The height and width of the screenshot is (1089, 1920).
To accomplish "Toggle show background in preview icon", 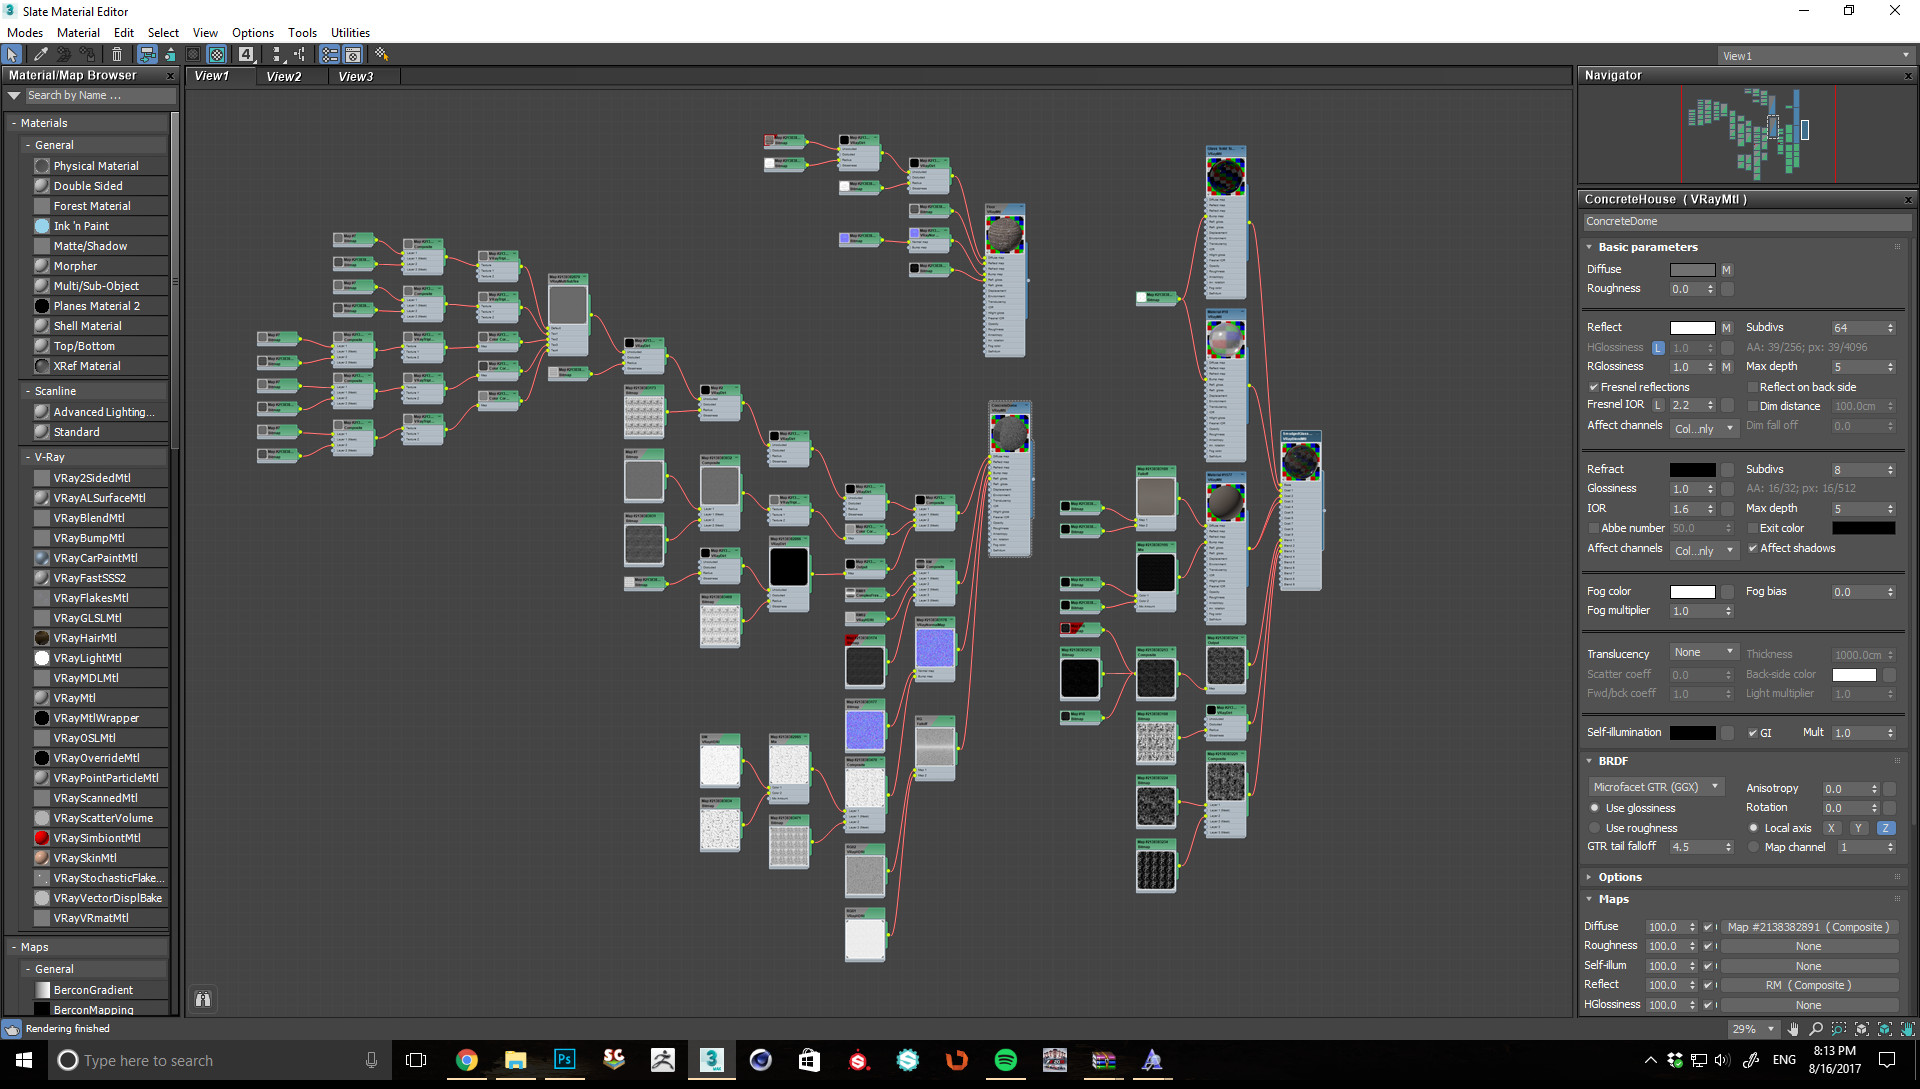I will [x=217, y=54].
